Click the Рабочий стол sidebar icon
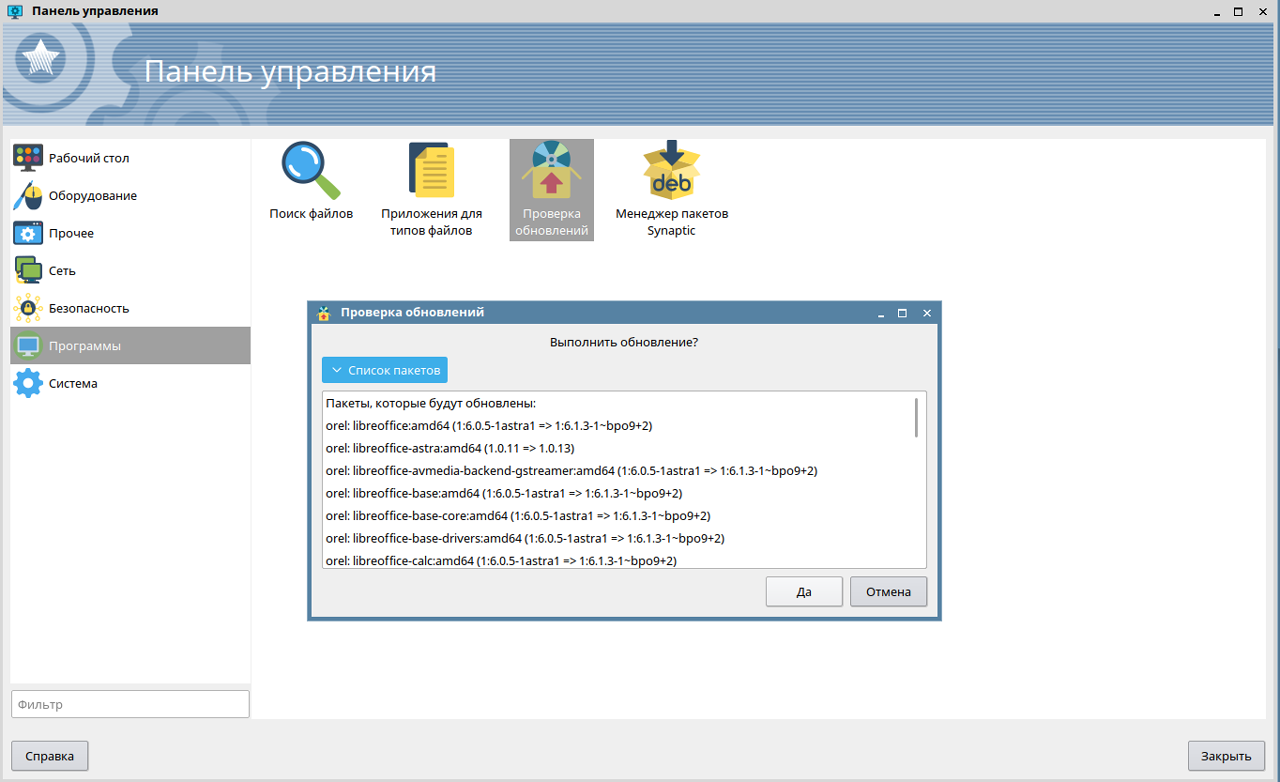Viewport: 1280px width, 782px height. pyautogui.click(x=28, y=158)
